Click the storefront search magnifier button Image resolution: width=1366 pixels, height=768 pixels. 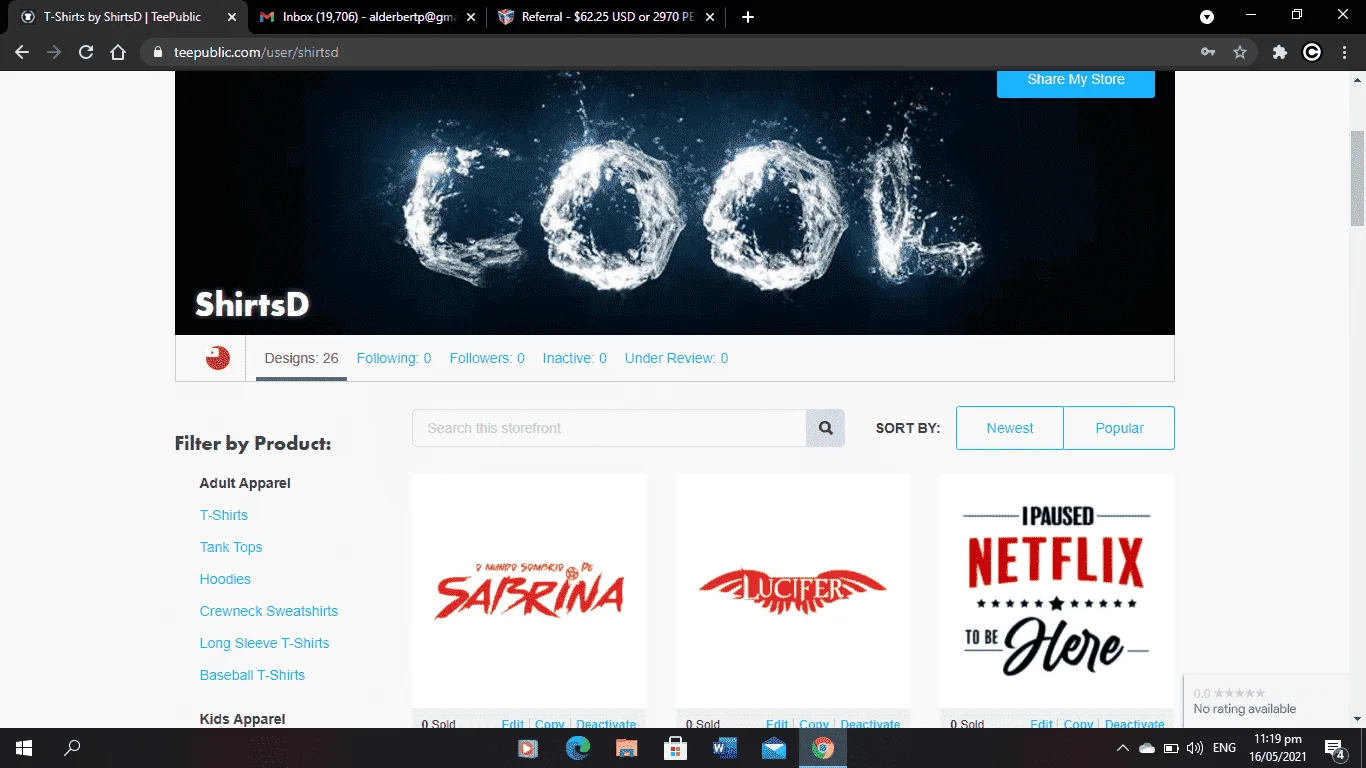click(x=826, y=428)
